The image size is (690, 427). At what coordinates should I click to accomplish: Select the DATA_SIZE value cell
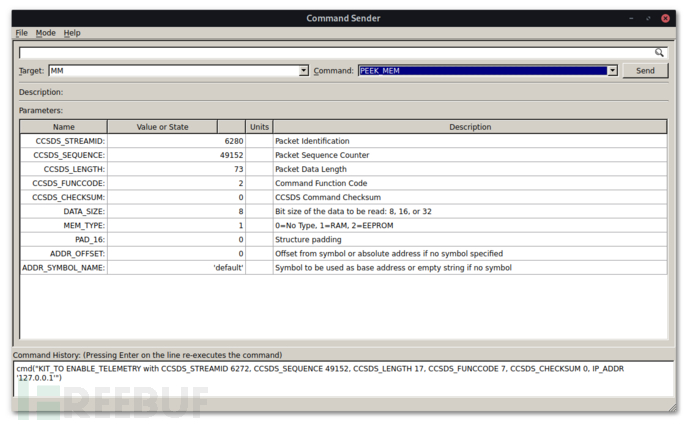click(176, 211)
